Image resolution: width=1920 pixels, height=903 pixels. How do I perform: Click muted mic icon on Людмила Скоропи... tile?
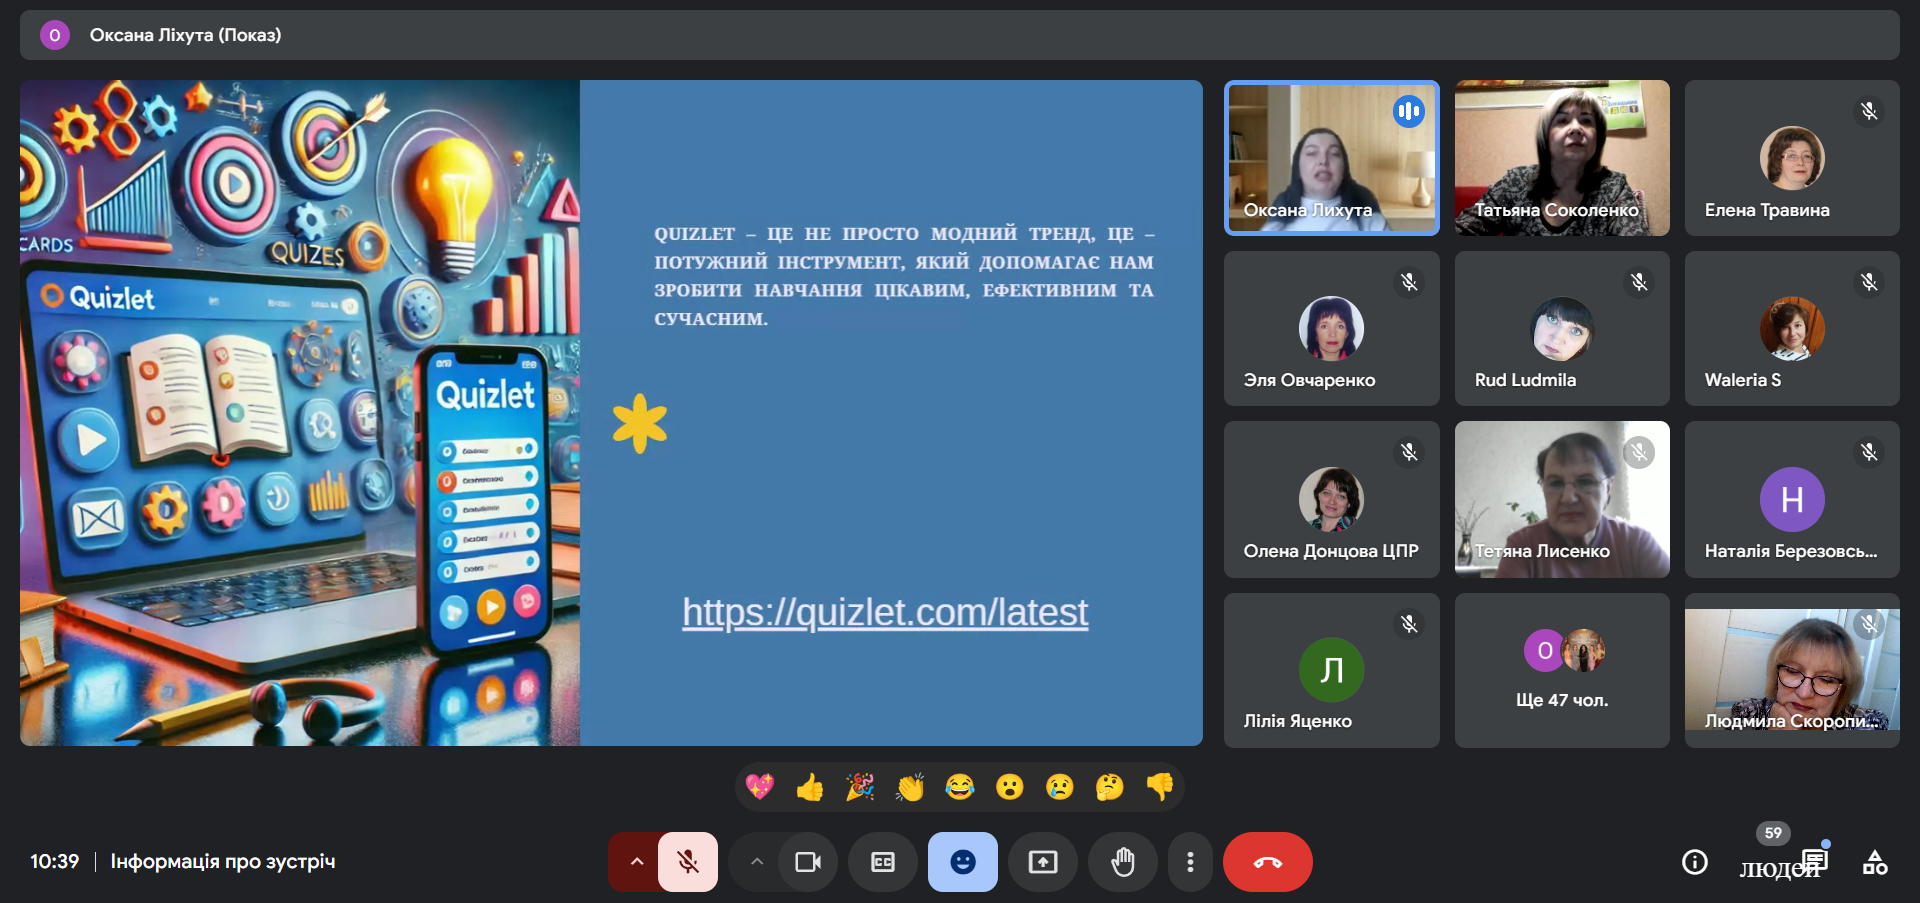click(1868, 624)
